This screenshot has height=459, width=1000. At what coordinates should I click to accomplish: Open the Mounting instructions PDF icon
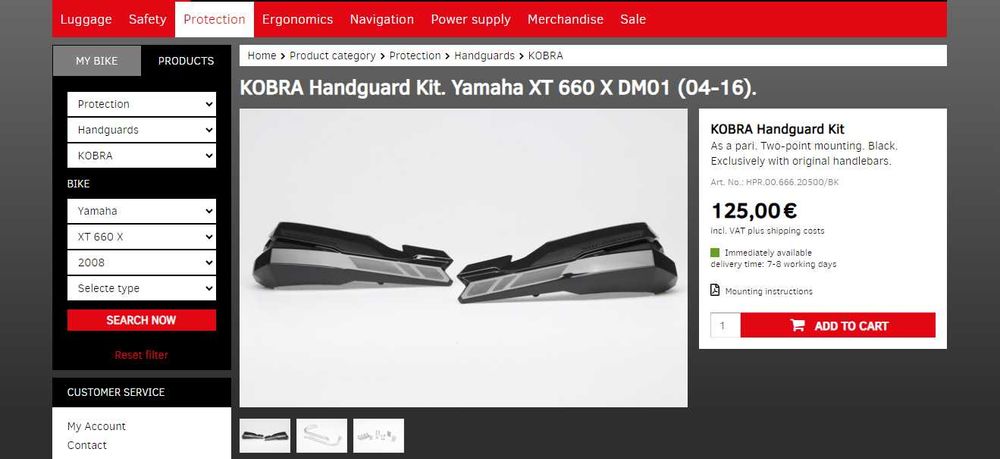tap(715, 291)
